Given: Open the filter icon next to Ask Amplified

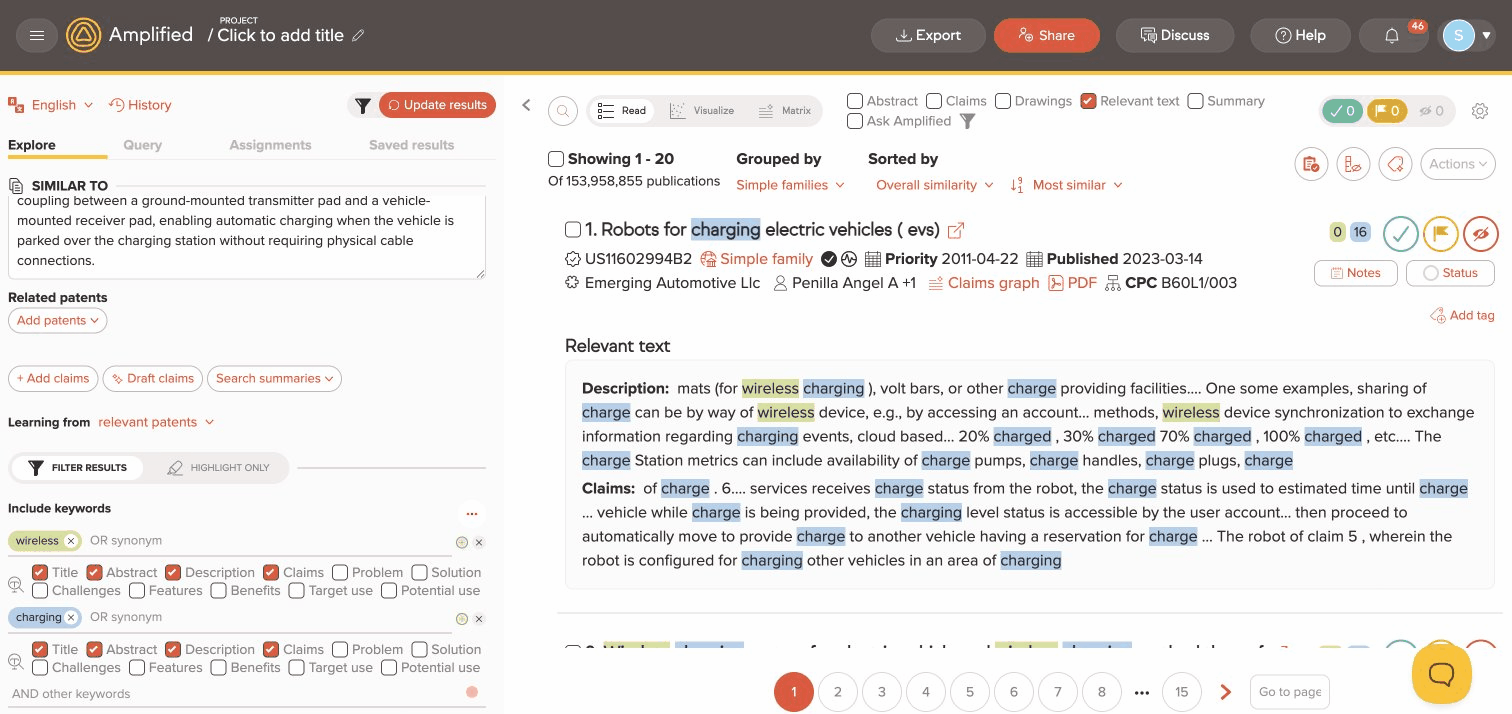Looking at the screenshot, I should 966,120.
